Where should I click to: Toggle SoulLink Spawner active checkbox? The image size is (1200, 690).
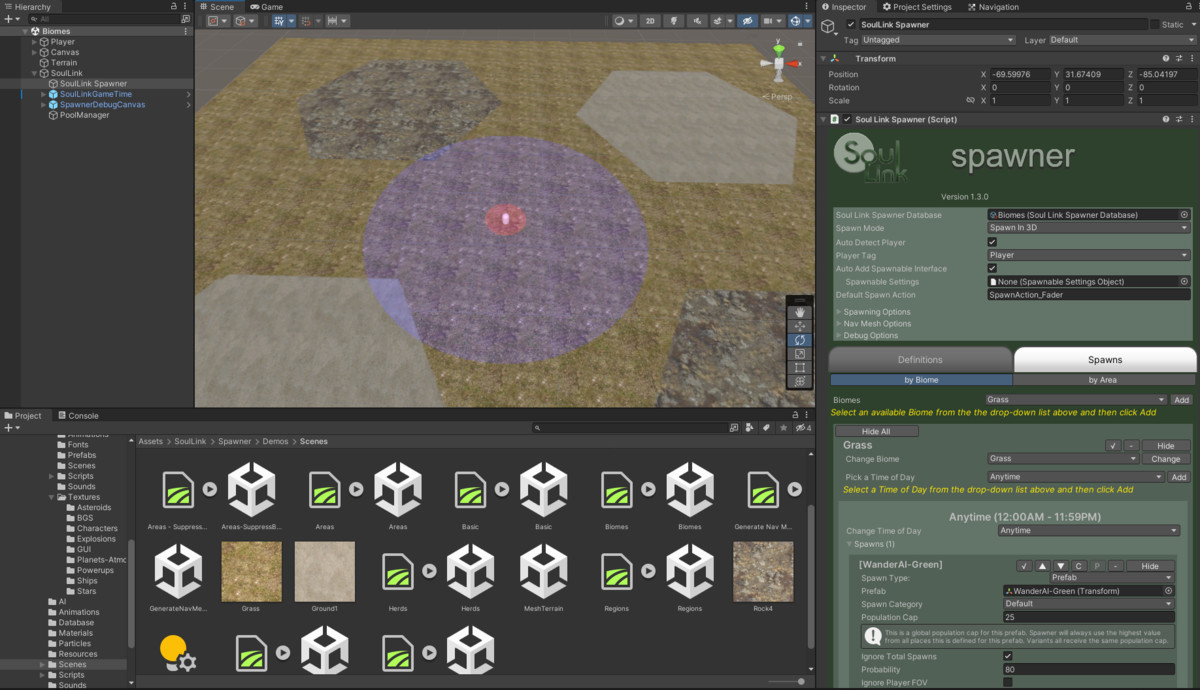tap(851, 24)
